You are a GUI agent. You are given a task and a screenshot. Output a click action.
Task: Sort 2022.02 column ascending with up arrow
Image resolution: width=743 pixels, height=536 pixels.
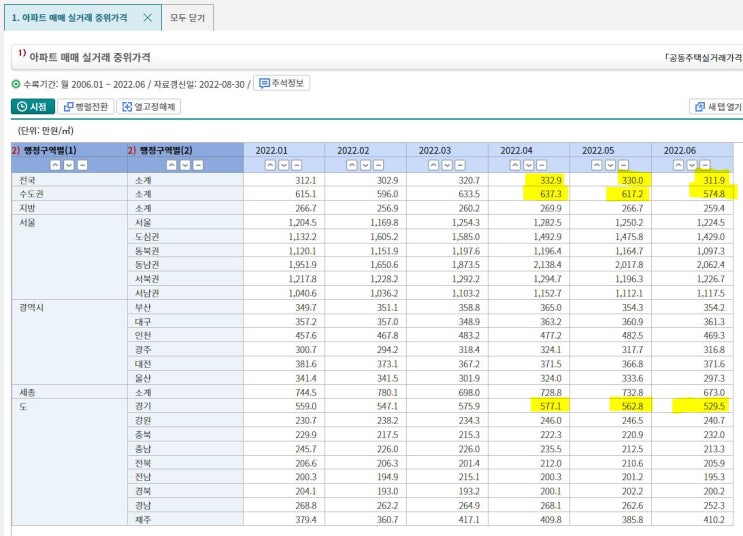[352, 165]
